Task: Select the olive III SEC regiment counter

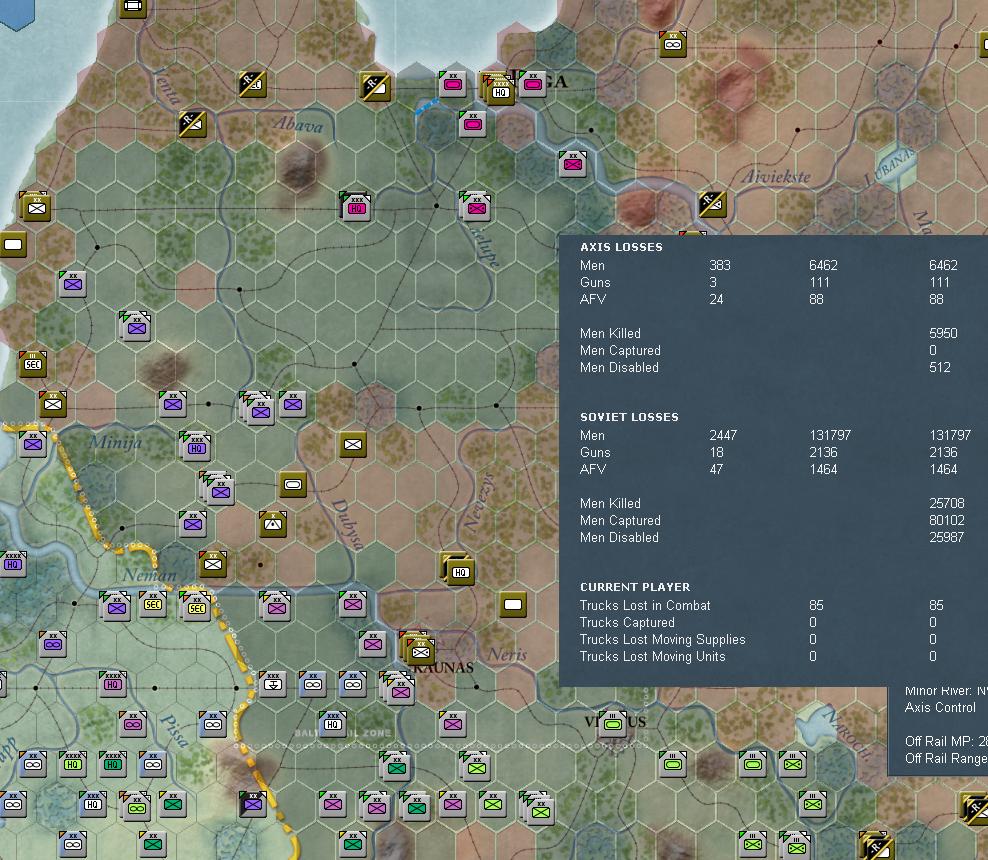Action: 33,364
